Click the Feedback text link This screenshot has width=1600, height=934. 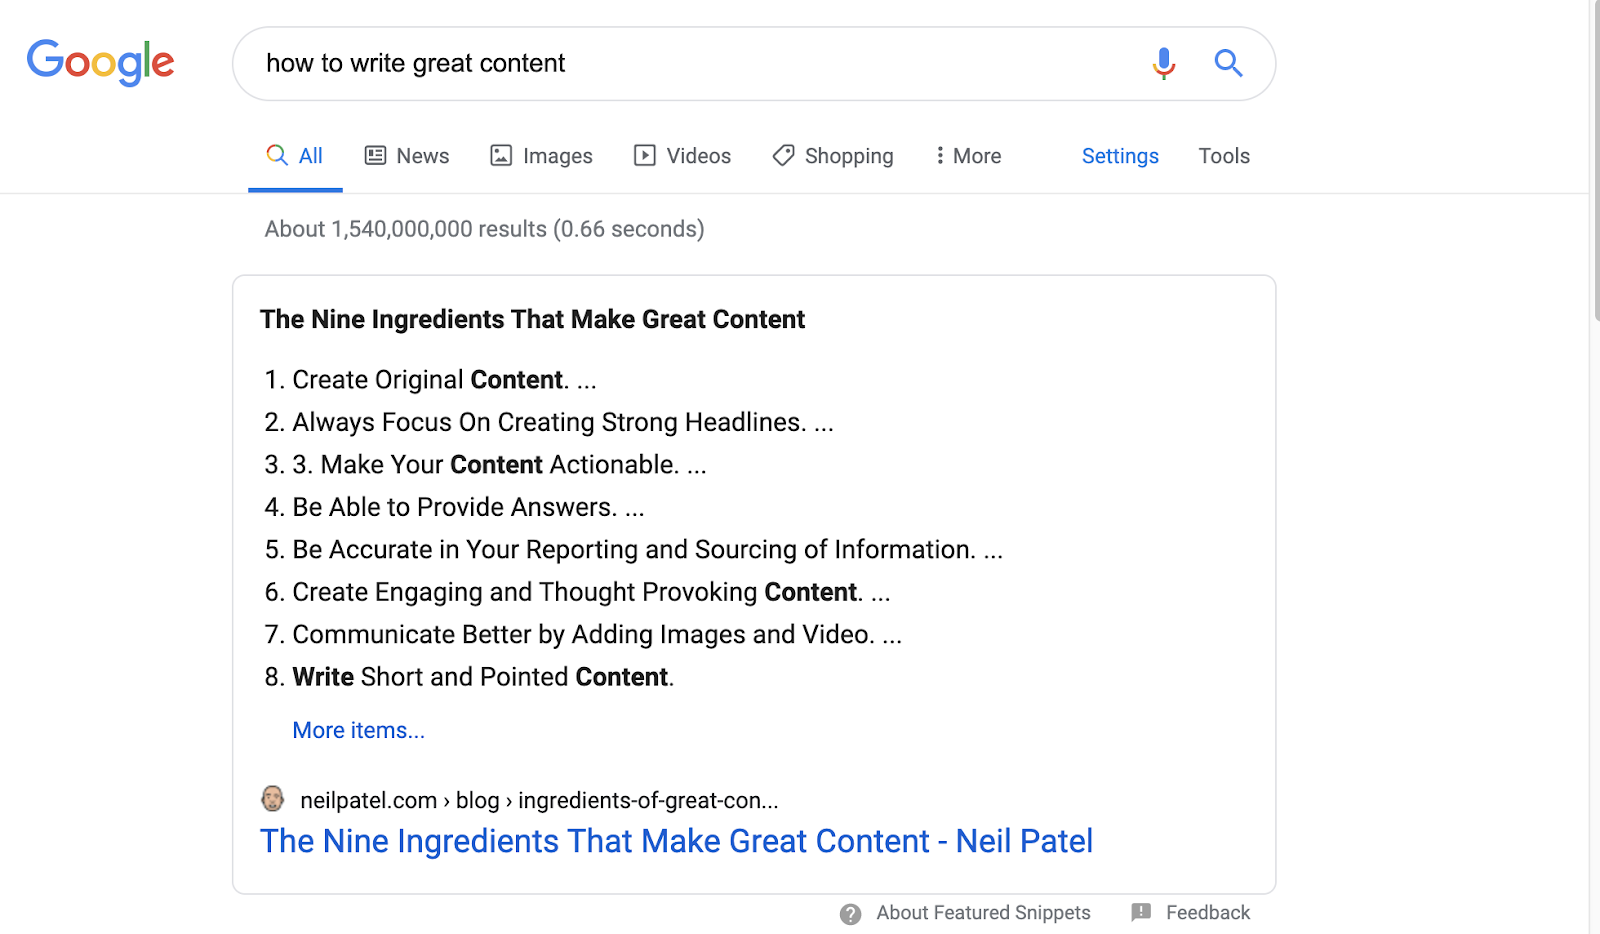(x=1208, y=912)
